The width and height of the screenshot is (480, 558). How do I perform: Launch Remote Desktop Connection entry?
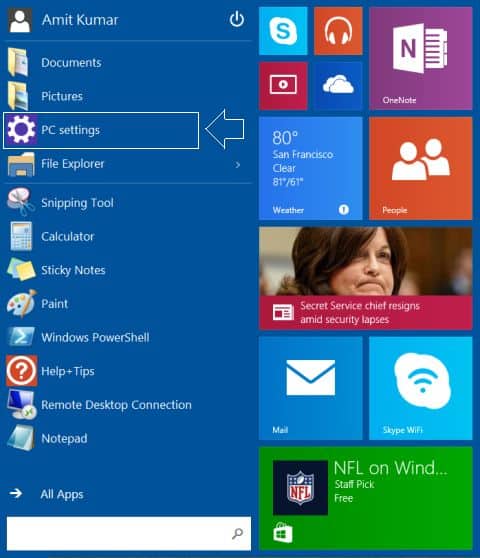click(128, 405)
